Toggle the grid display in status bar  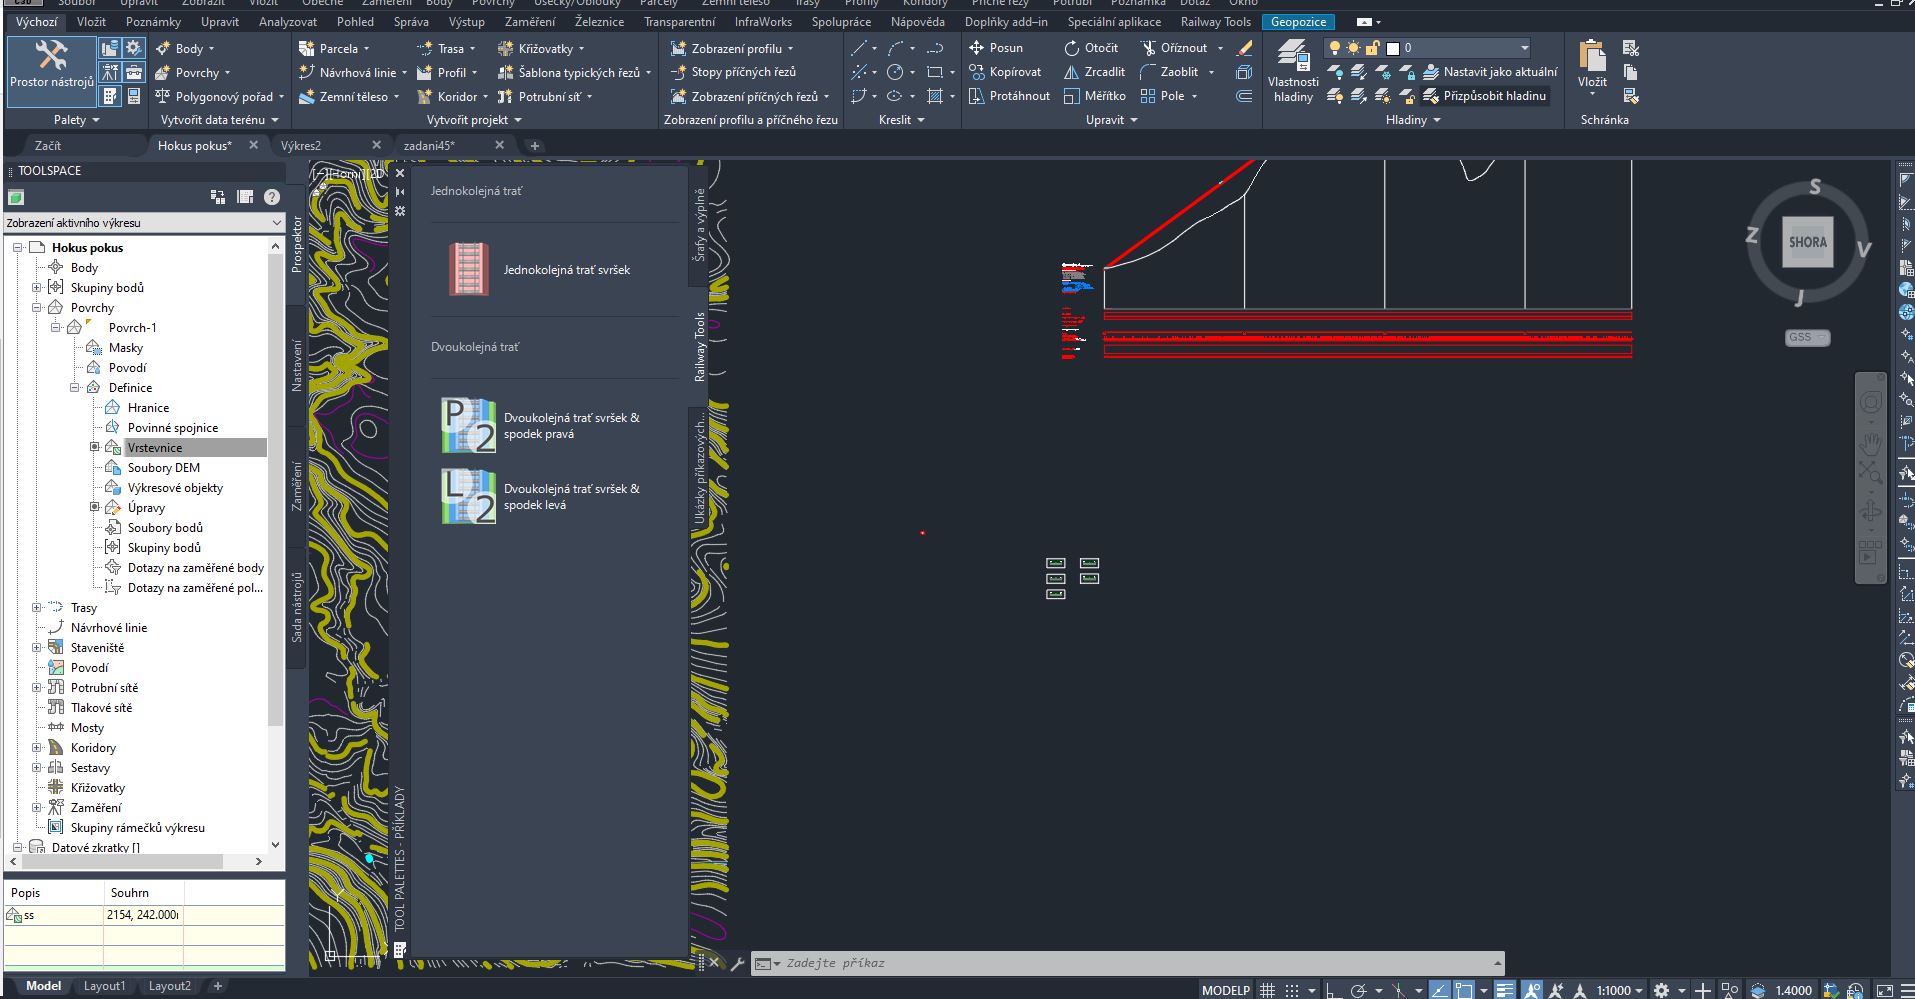[x=1267, y=990]
